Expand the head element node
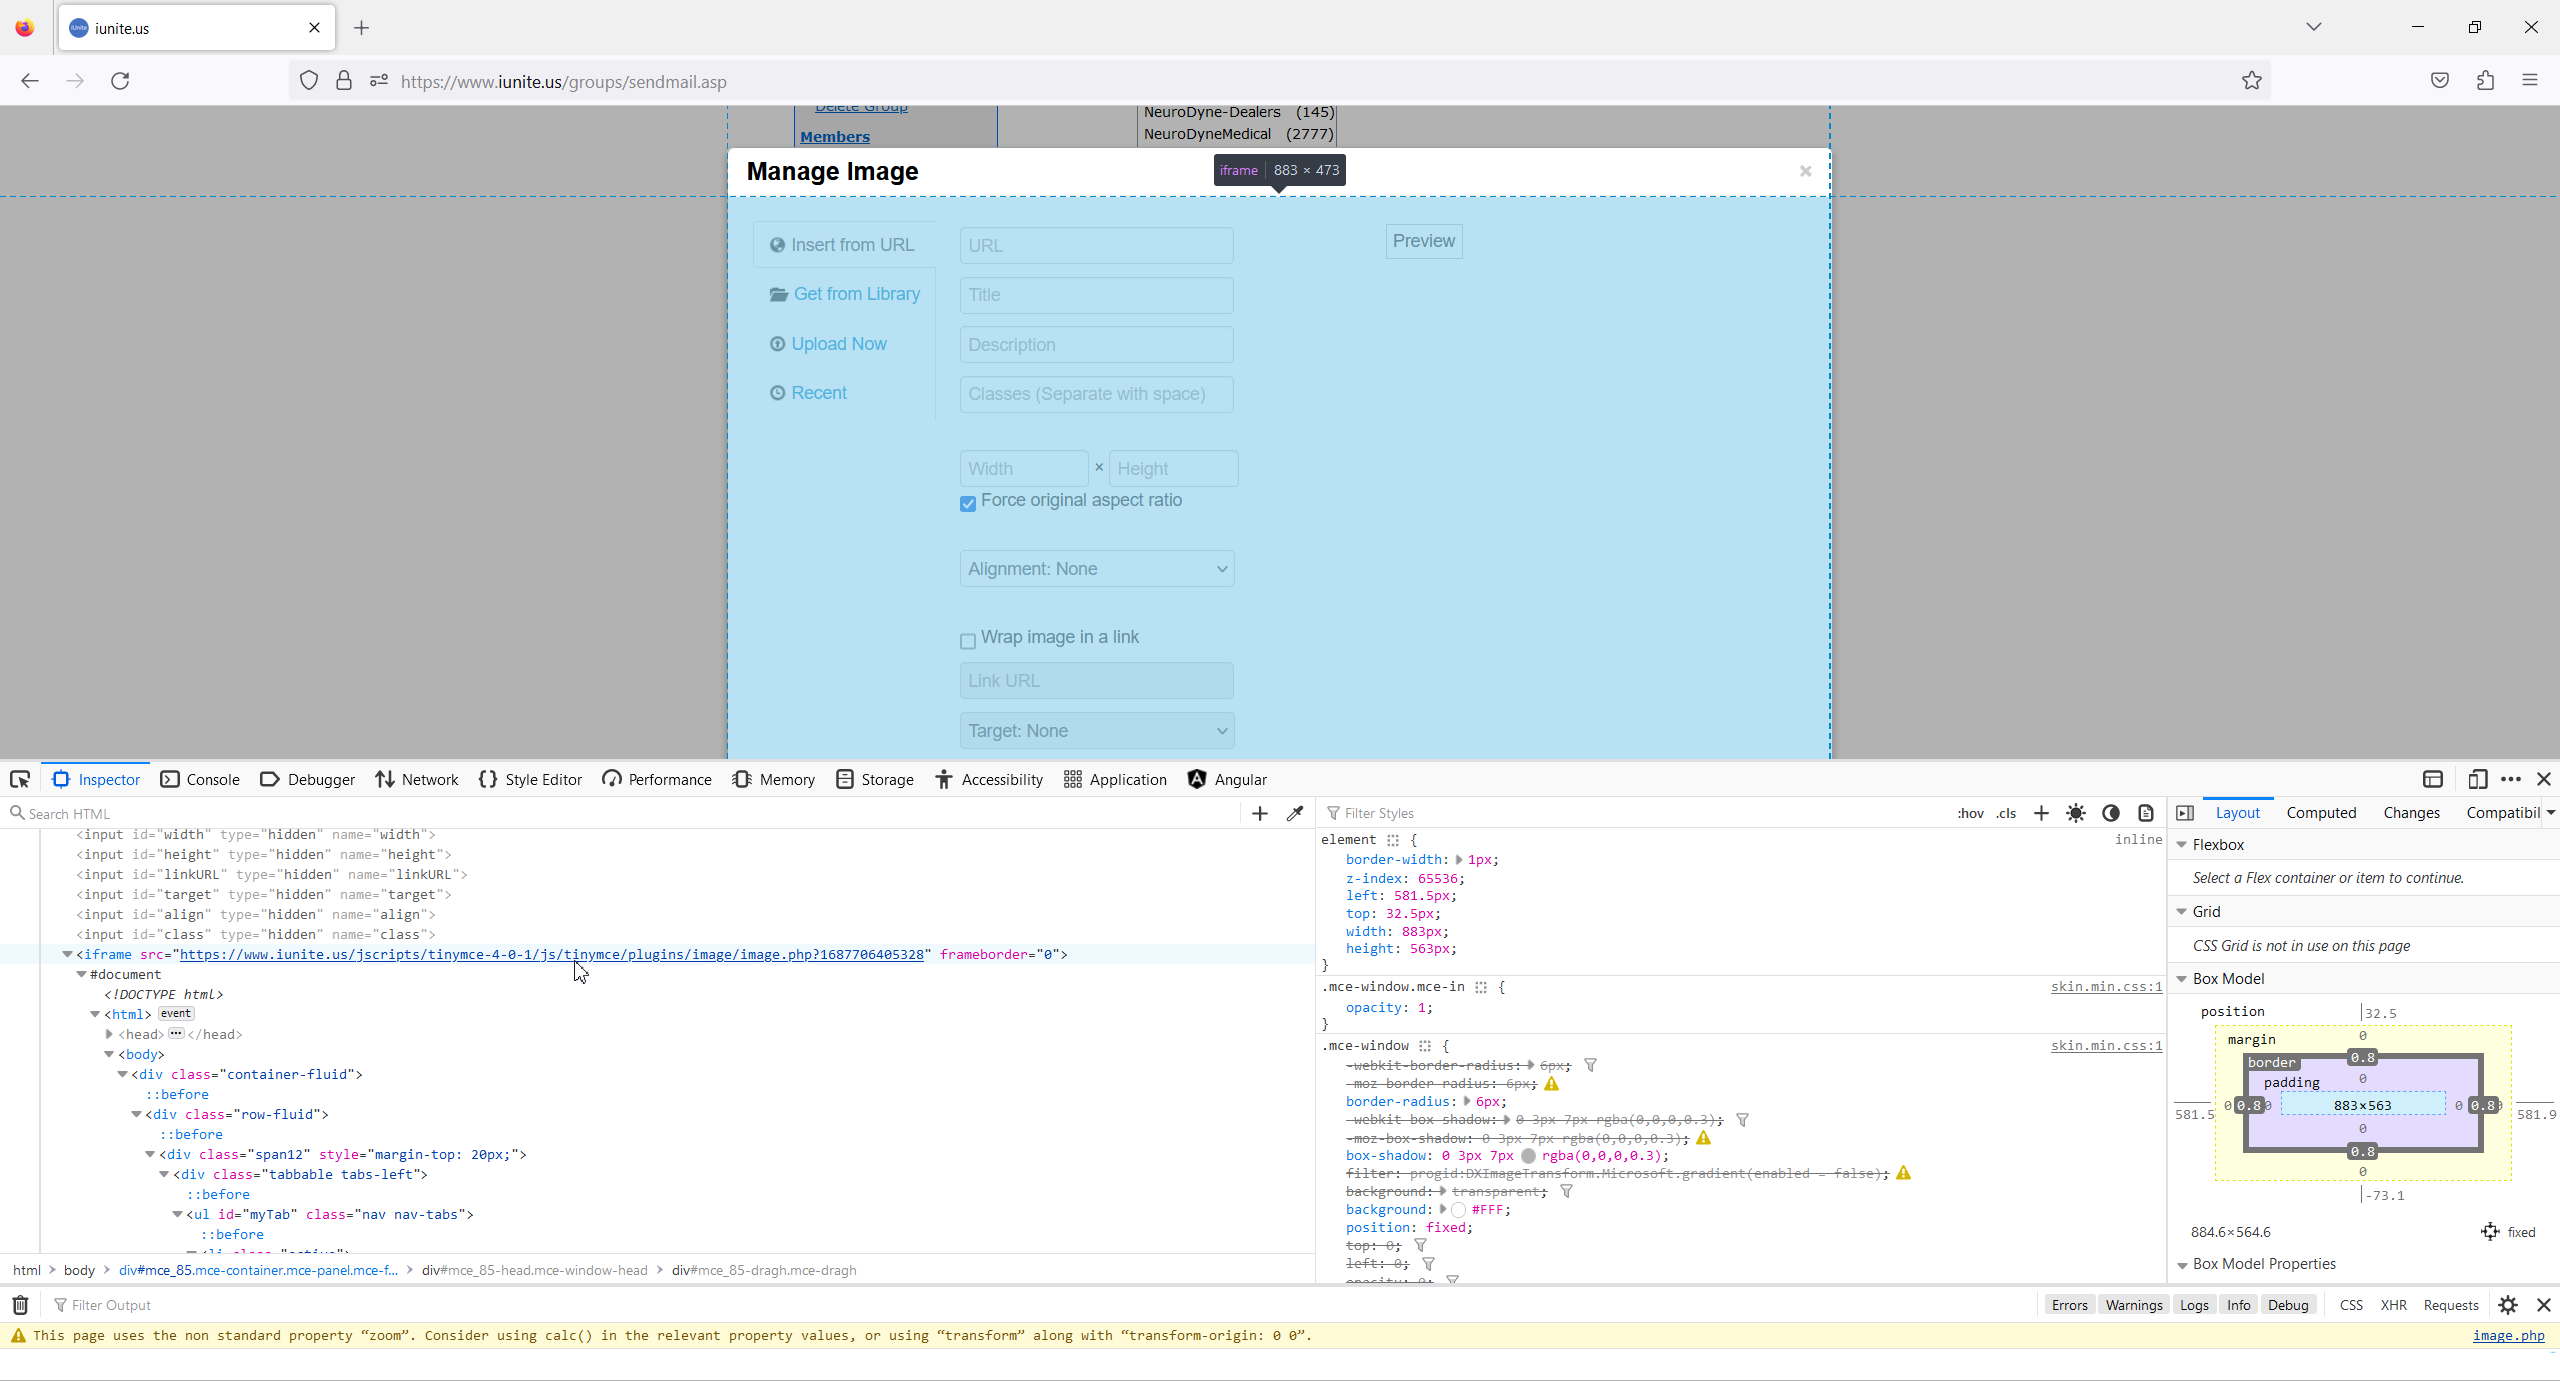The height and width of the screenshot is (1381, 2560). [110, 1034]
